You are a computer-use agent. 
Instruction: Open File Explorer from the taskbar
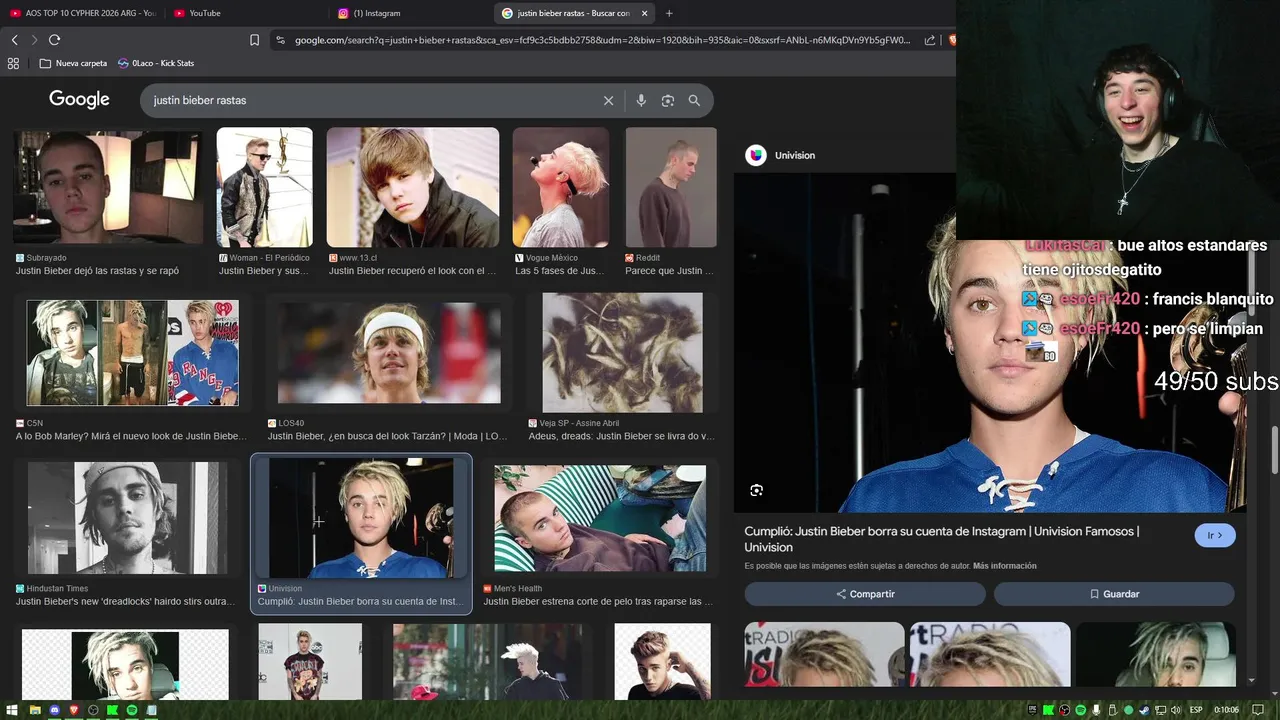pos(35,710)
